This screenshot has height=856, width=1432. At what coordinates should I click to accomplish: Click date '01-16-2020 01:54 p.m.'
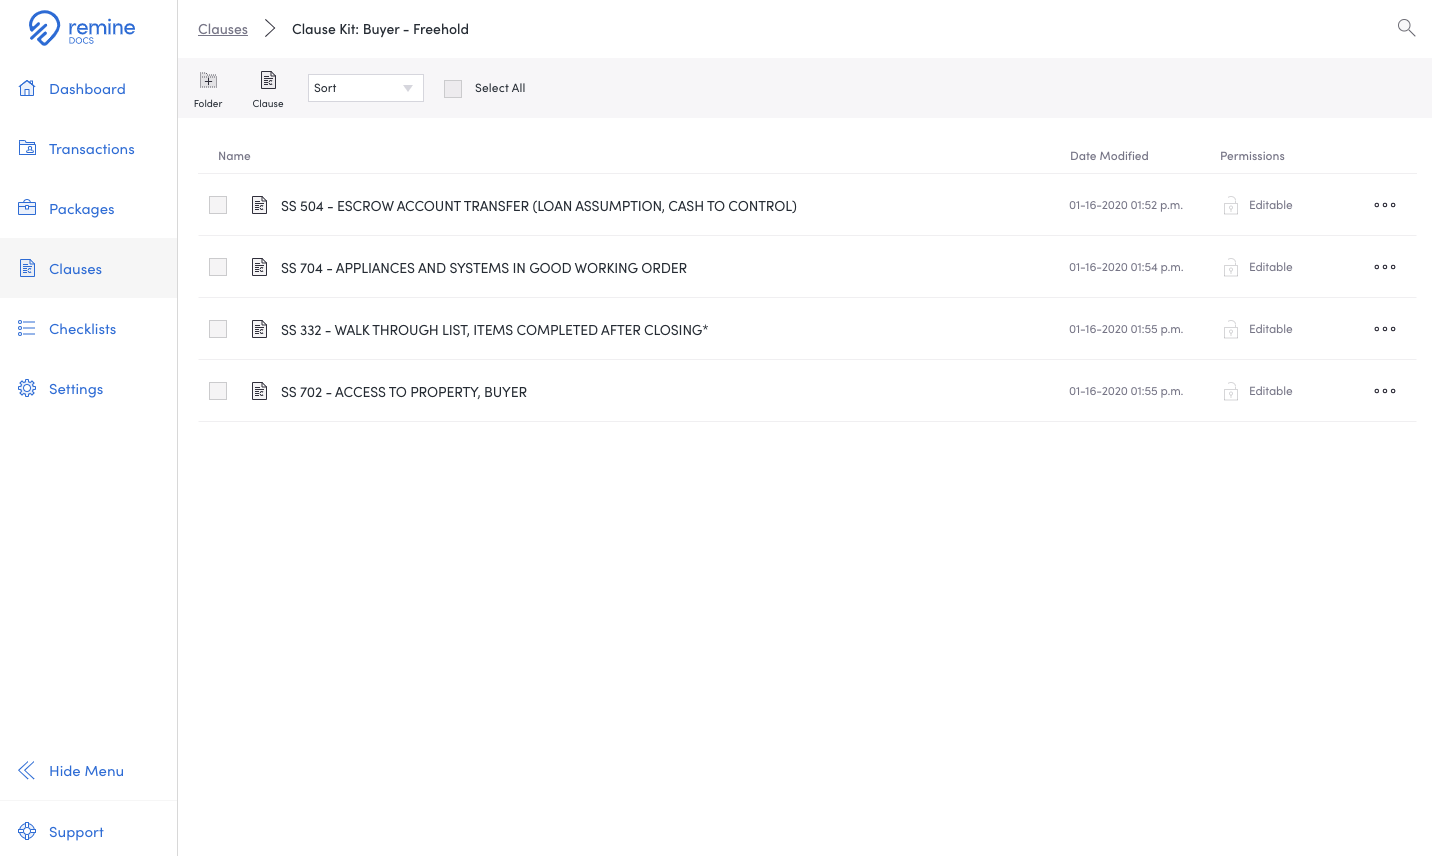pos(1126,267)
